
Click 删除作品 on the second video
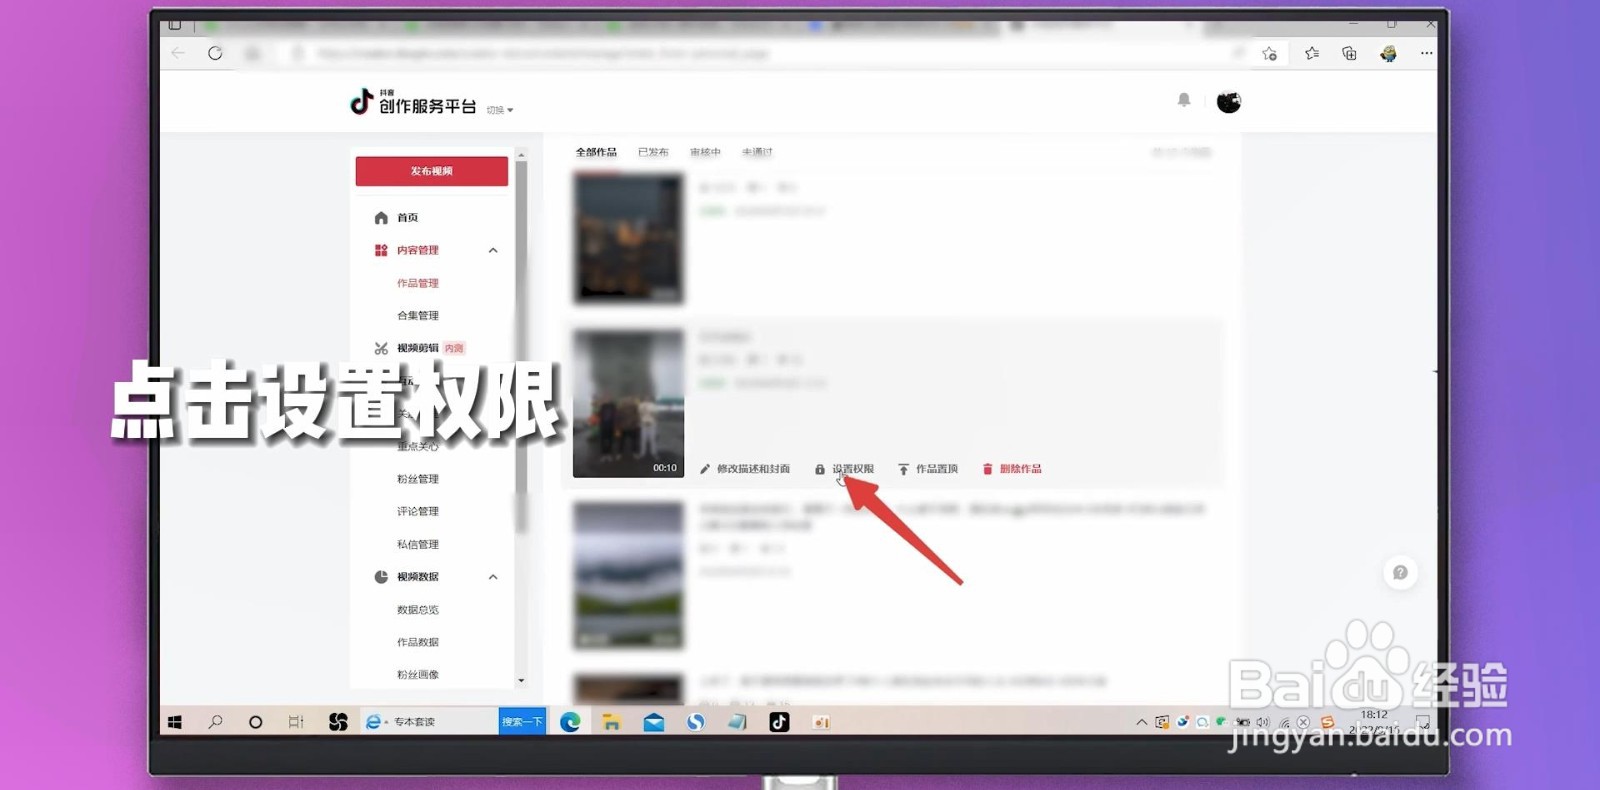point(1020,469)
